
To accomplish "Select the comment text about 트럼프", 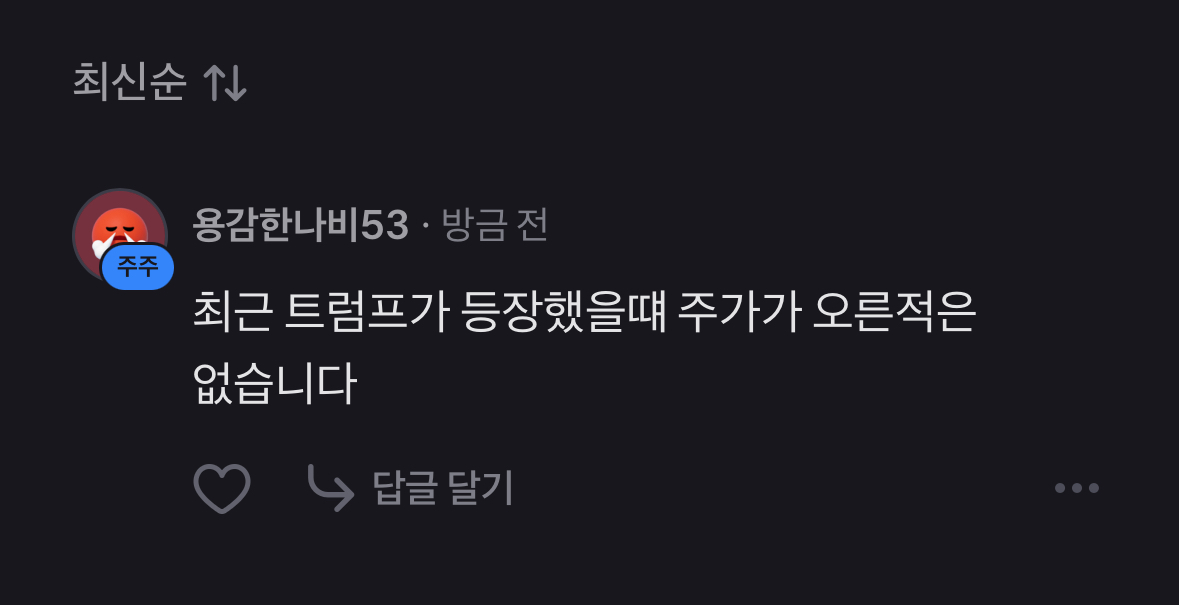I will 584,346.
